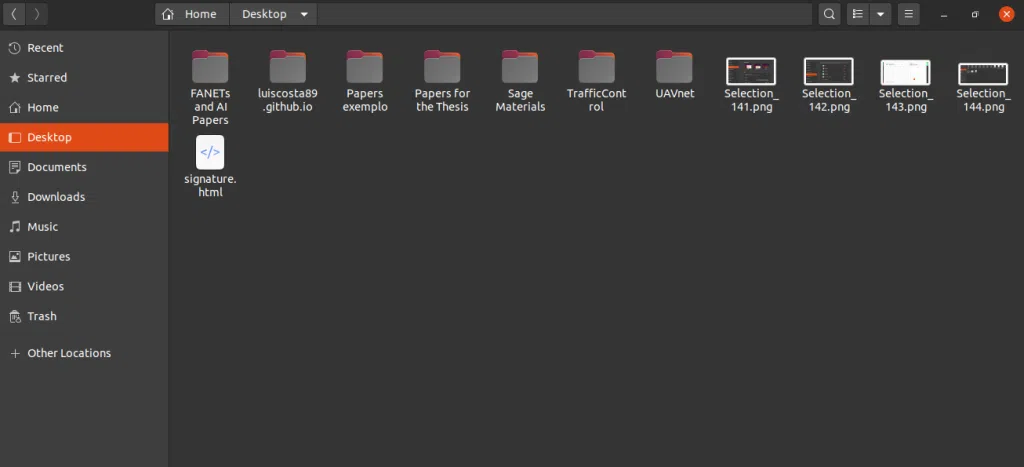Select Selection_141.png thumbnail
Viewport: 1024px width, 467px height.
point(751,71)
